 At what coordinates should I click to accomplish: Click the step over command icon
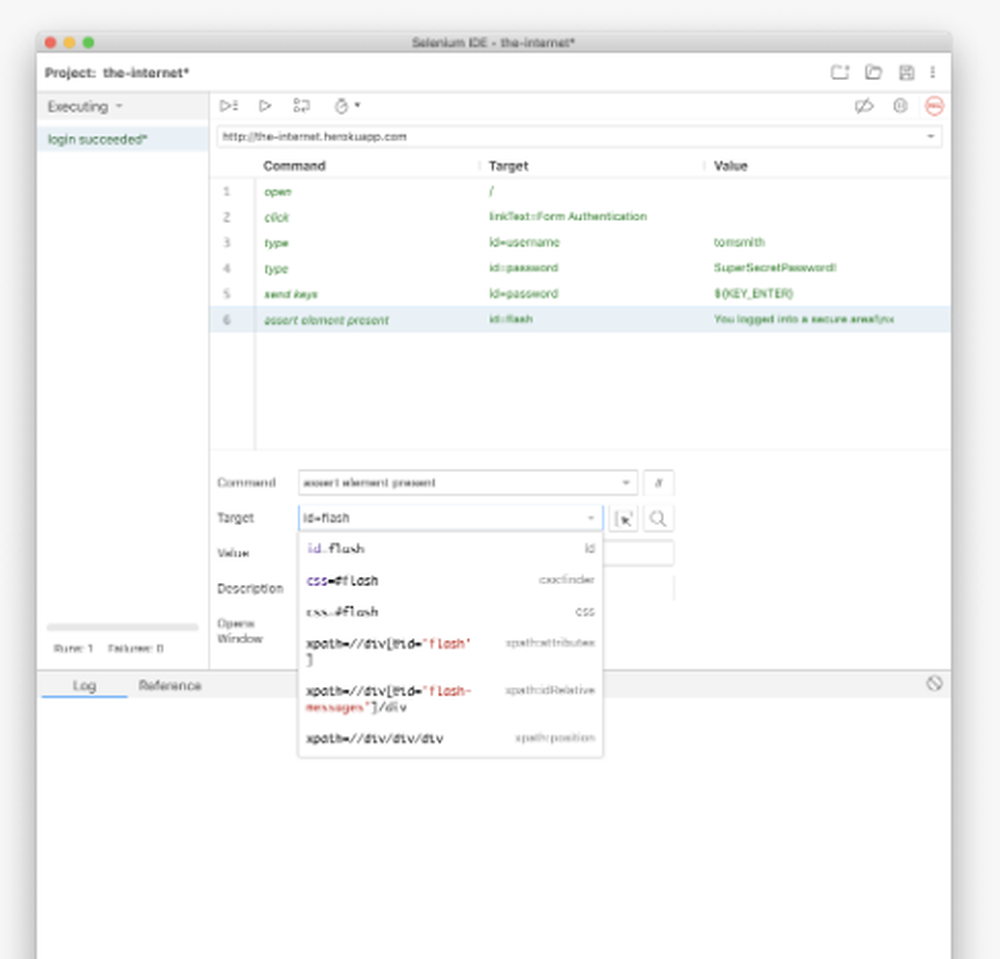click(301, 106)
